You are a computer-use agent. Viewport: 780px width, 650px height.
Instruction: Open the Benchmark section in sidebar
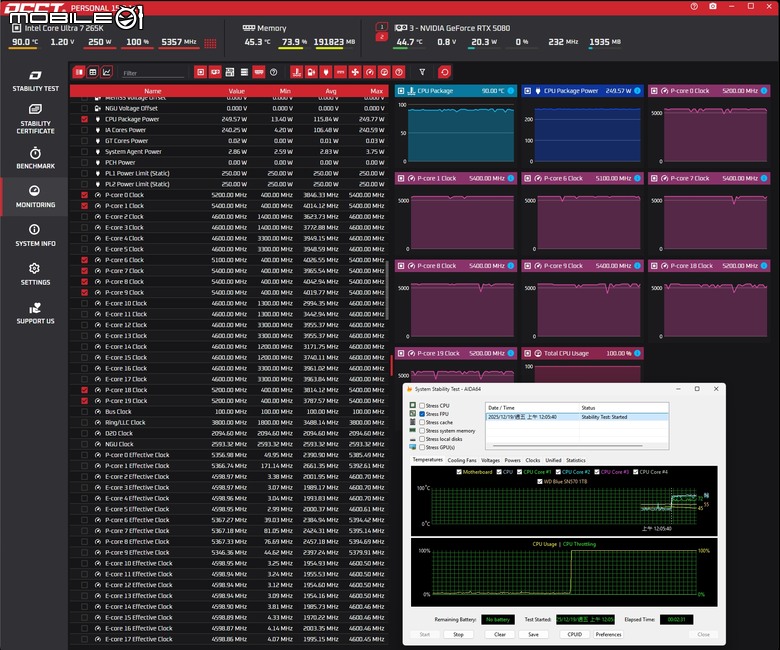35,158
